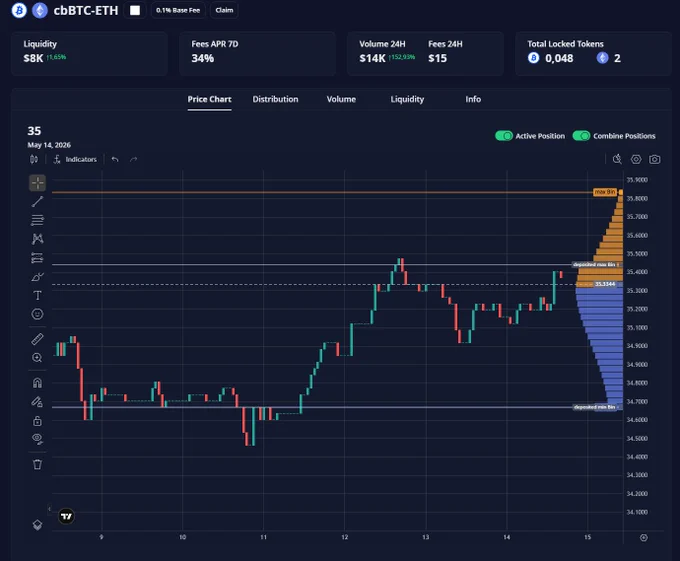This screenshot has height=561, width=680.
Task: Click the white square next to cbBTC-ETH
Action: click(x=135, y=10)
